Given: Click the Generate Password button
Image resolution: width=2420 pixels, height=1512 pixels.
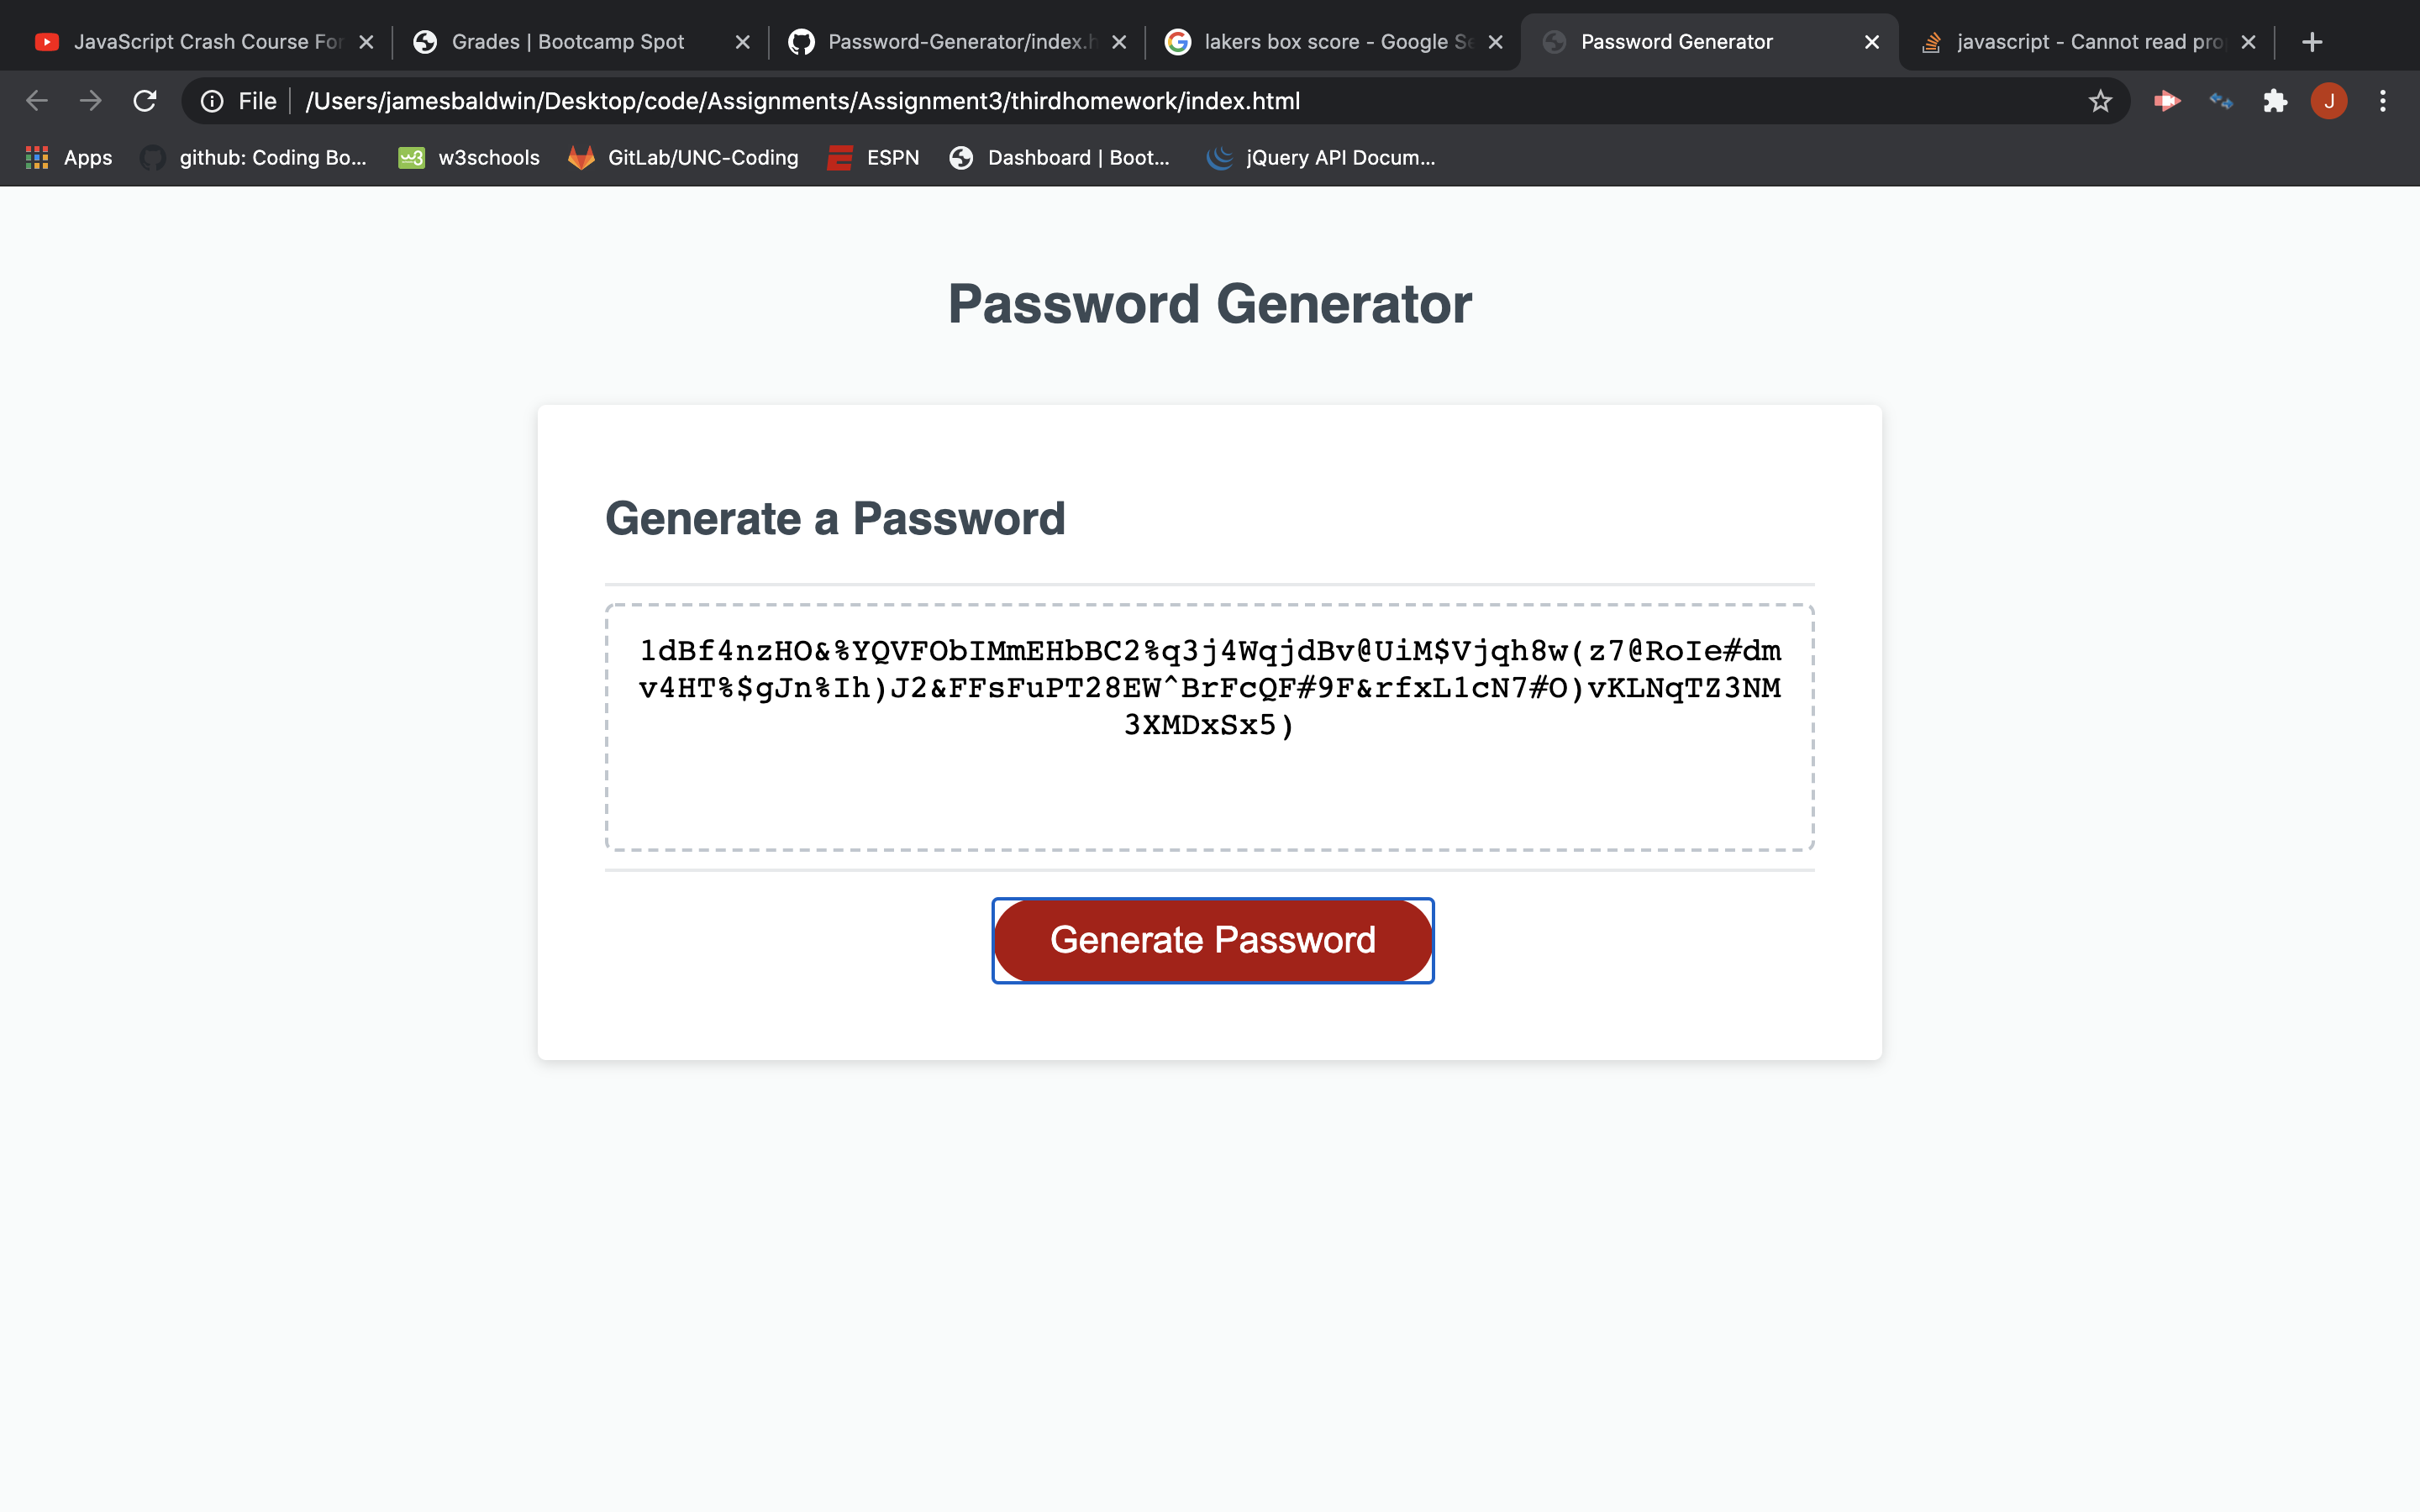Looking at the screenshot, I should [x=1211, y=940].
